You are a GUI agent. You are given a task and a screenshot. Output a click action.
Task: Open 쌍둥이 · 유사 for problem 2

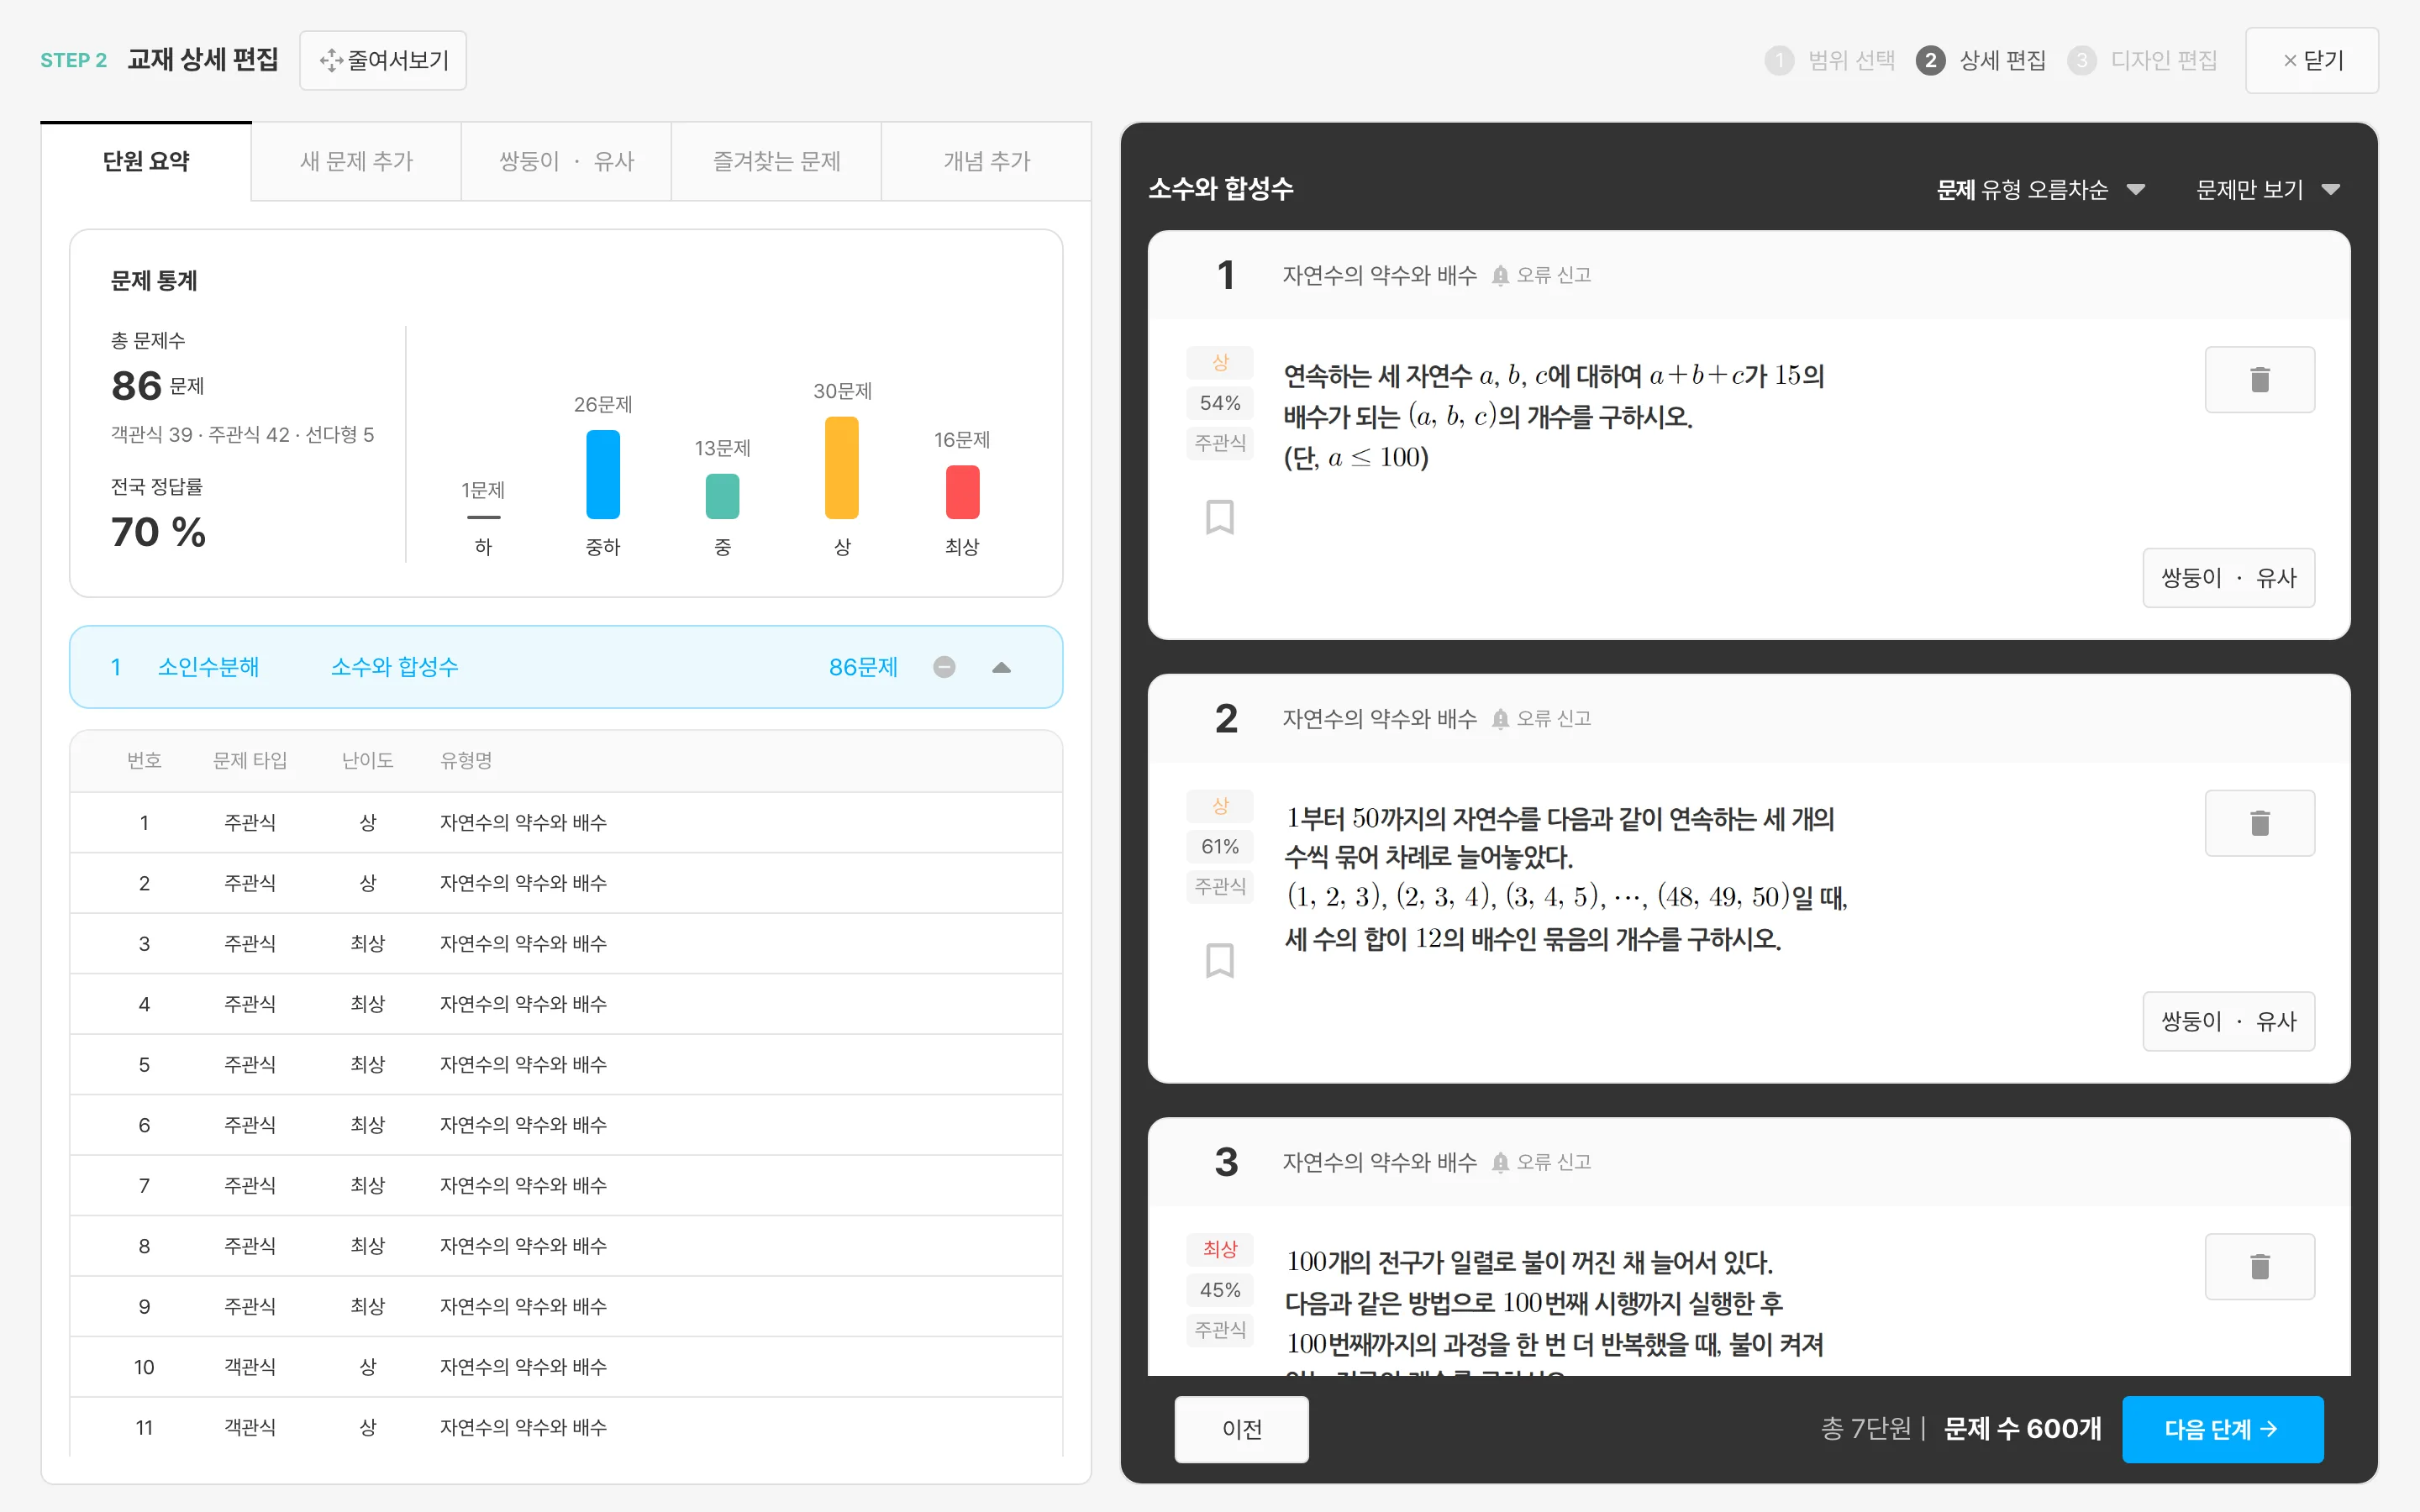[x=2228, y=1021]
